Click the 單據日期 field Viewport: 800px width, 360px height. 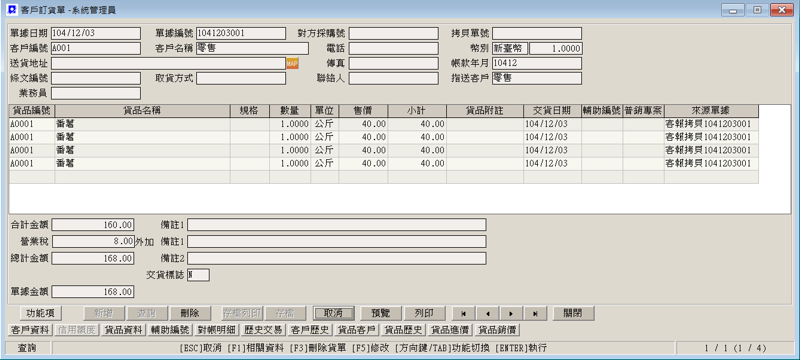click(96, 33)
